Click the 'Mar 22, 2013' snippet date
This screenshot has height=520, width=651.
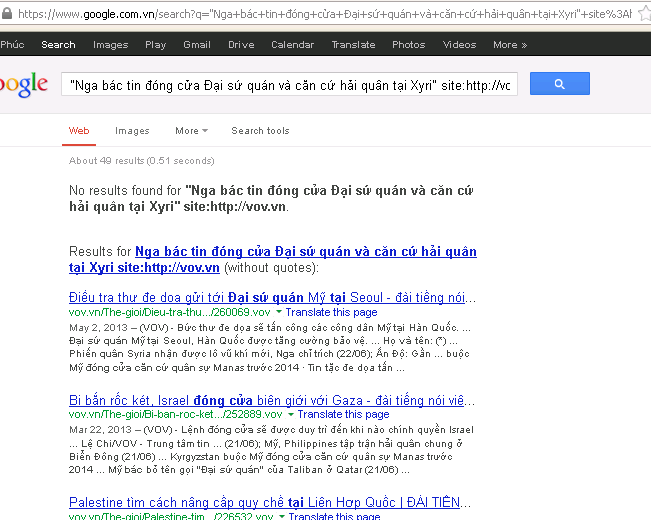100,430
